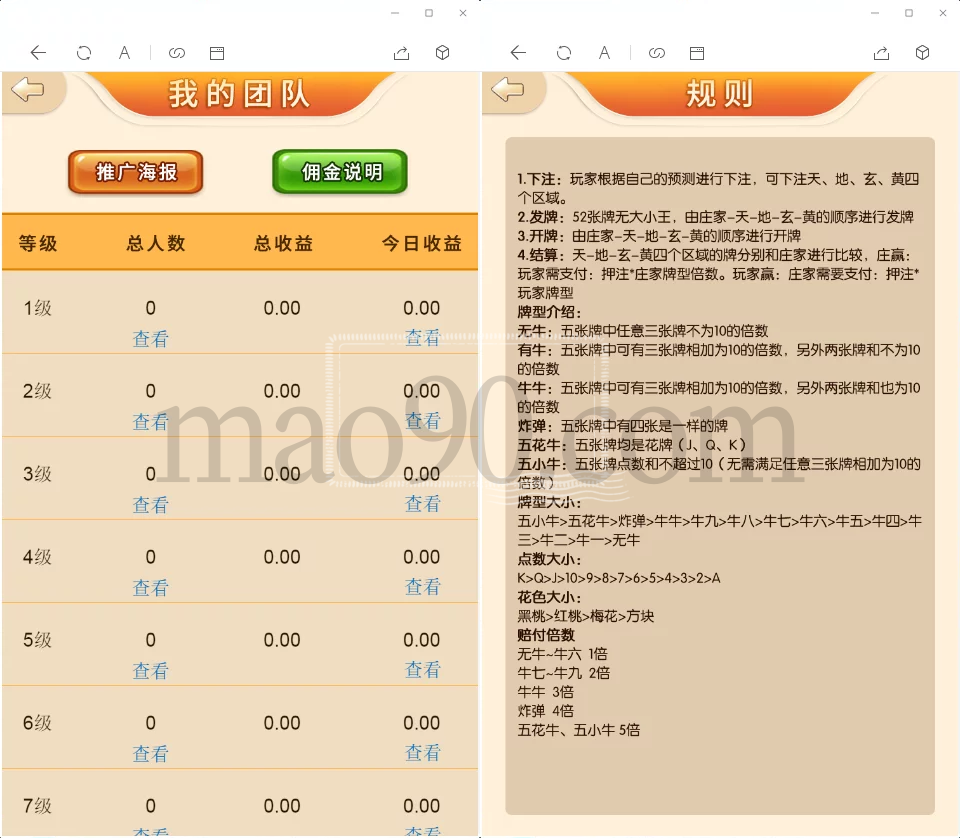Refresh the 我的团队 page using the reload icon
Screen dimensions: 960x838
point(84,53)
